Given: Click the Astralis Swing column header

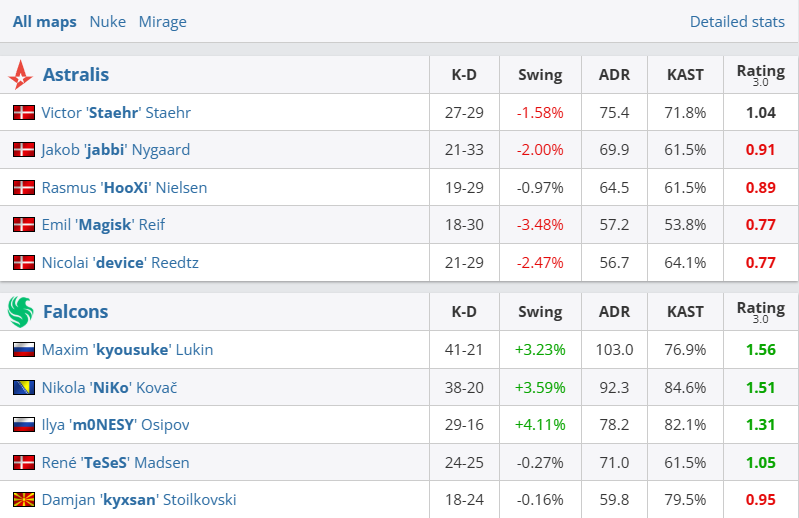Looking at the screenshot, I should point(540,75).
